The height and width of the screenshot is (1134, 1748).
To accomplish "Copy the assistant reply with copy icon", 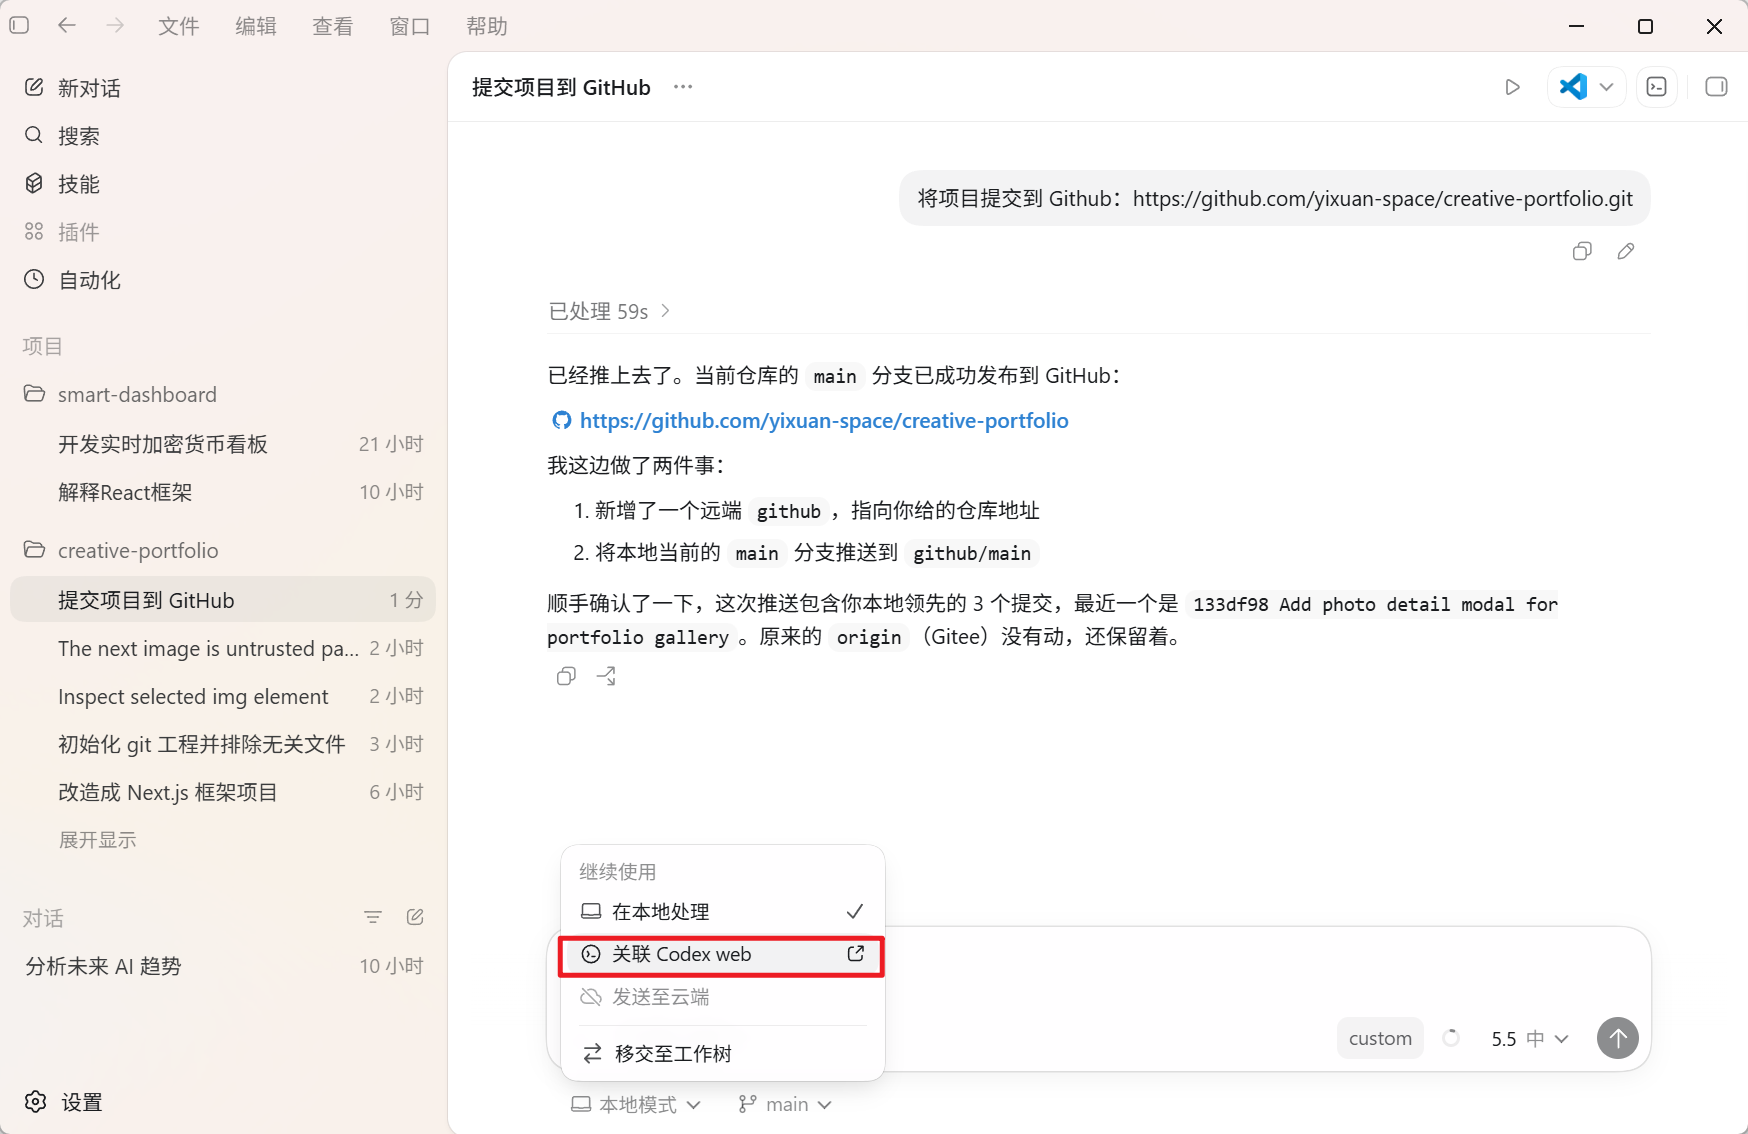I will [566, 676].
